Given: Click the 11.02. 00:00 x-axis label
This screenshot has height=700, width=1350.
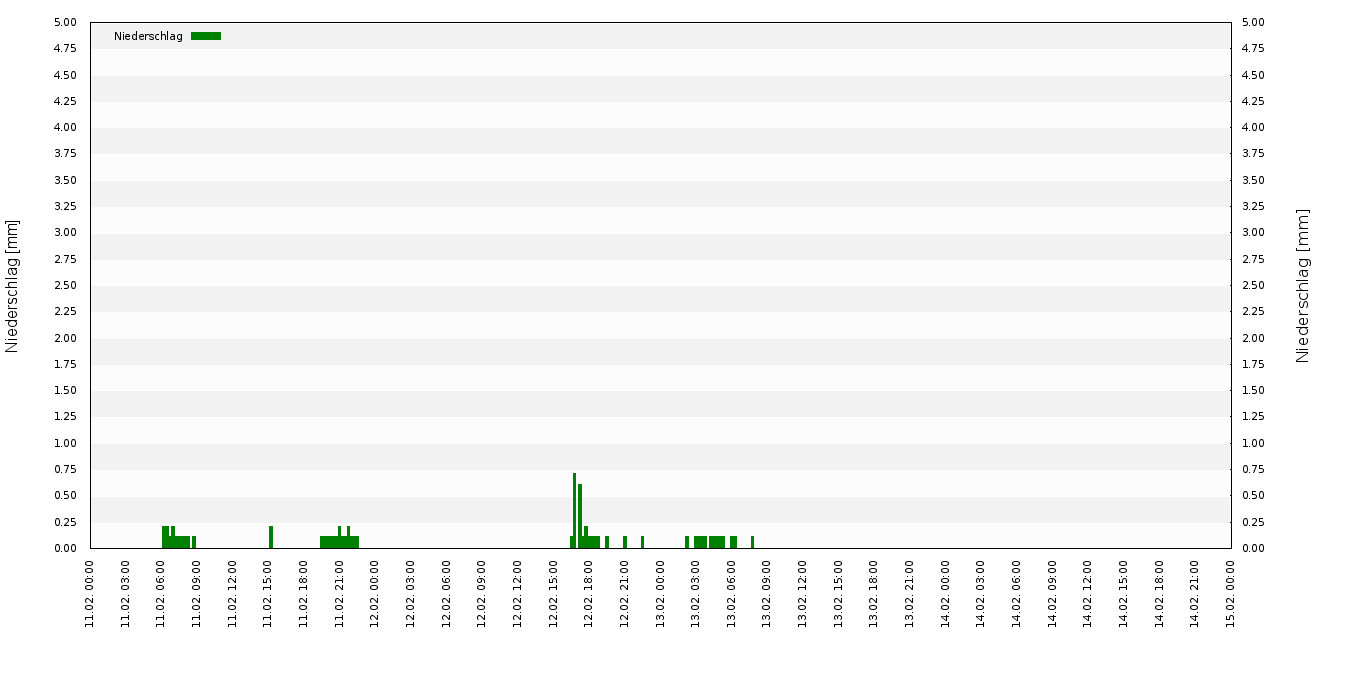Looking at the screenshot, I should point(90,594).
